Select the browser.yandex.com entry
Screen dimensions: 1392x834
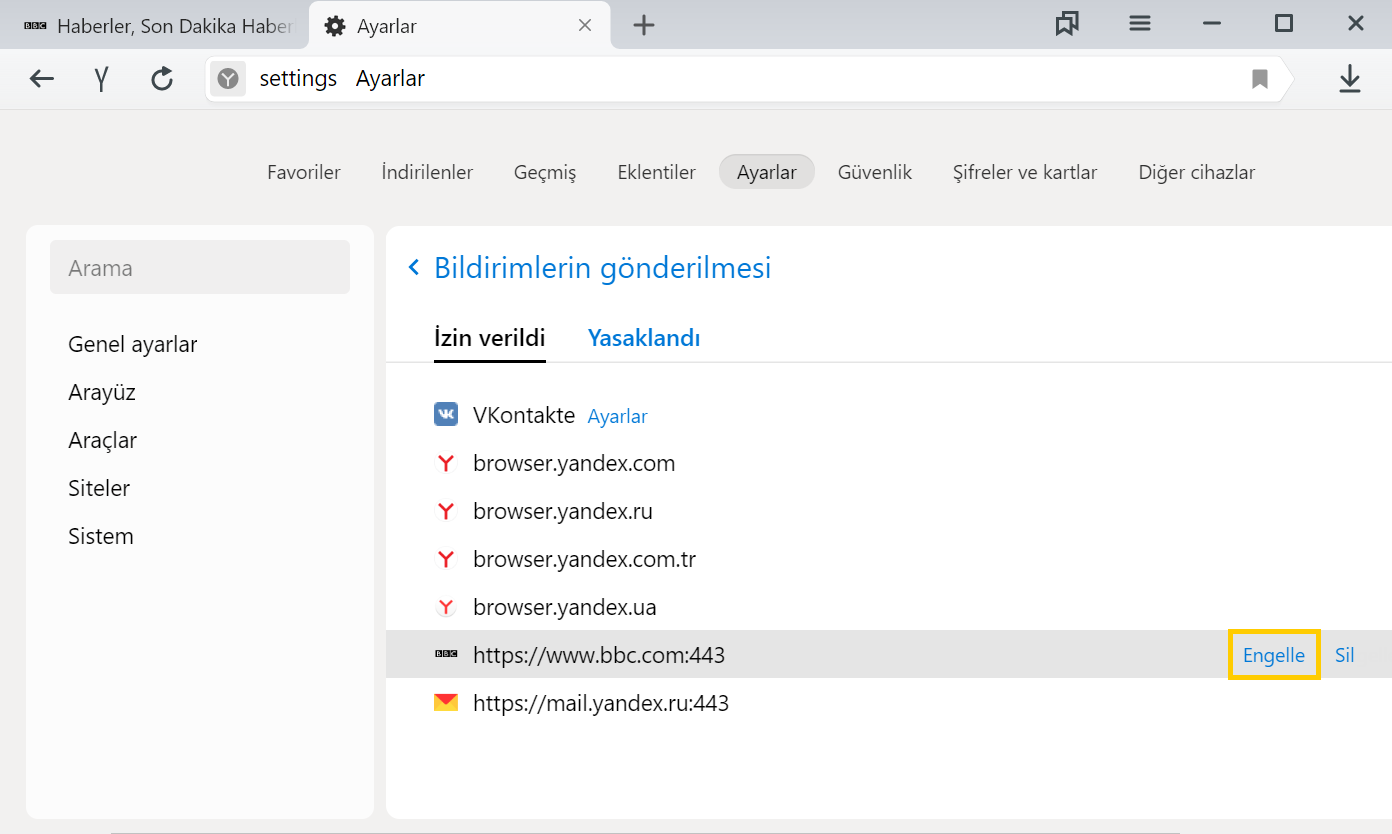point(889,463)
